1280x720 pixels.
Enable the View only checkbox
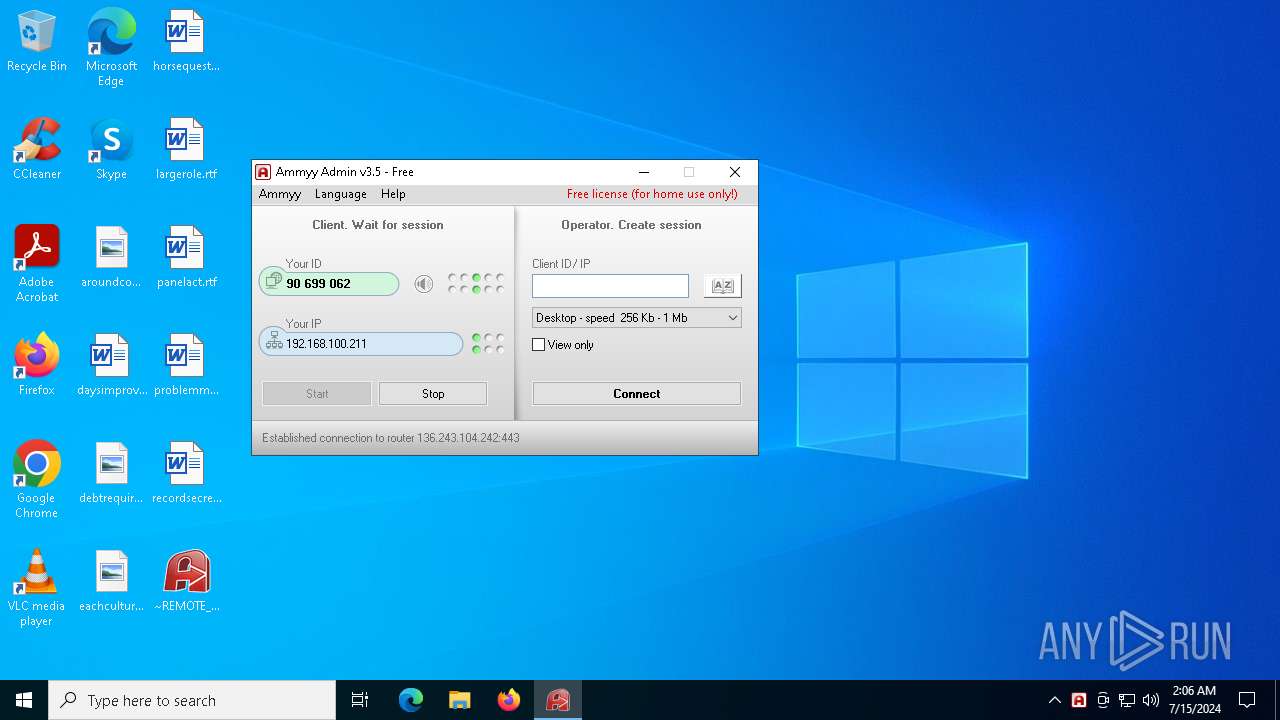click(x=539, y=345)
